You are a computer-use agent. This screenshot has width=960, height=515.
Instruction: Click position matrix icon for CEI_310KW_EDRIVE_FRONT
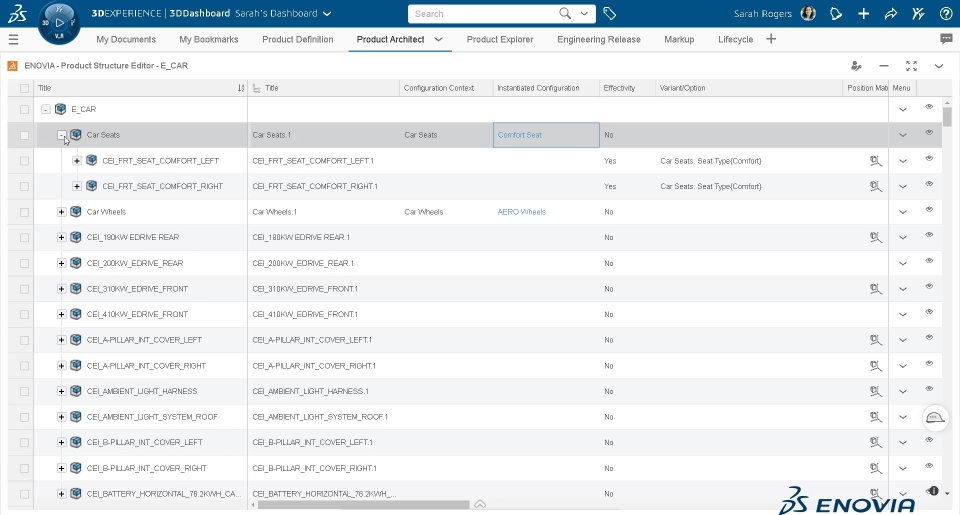pos(876,289)
